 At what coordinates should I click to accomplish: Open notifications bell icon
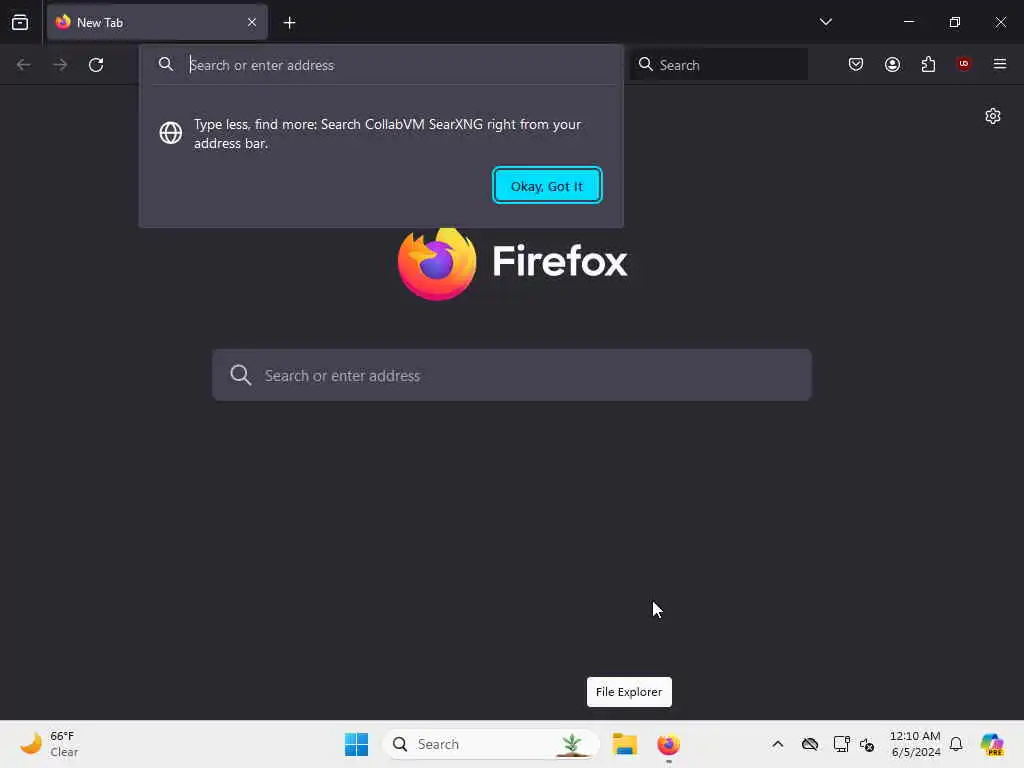click(956, 744)
